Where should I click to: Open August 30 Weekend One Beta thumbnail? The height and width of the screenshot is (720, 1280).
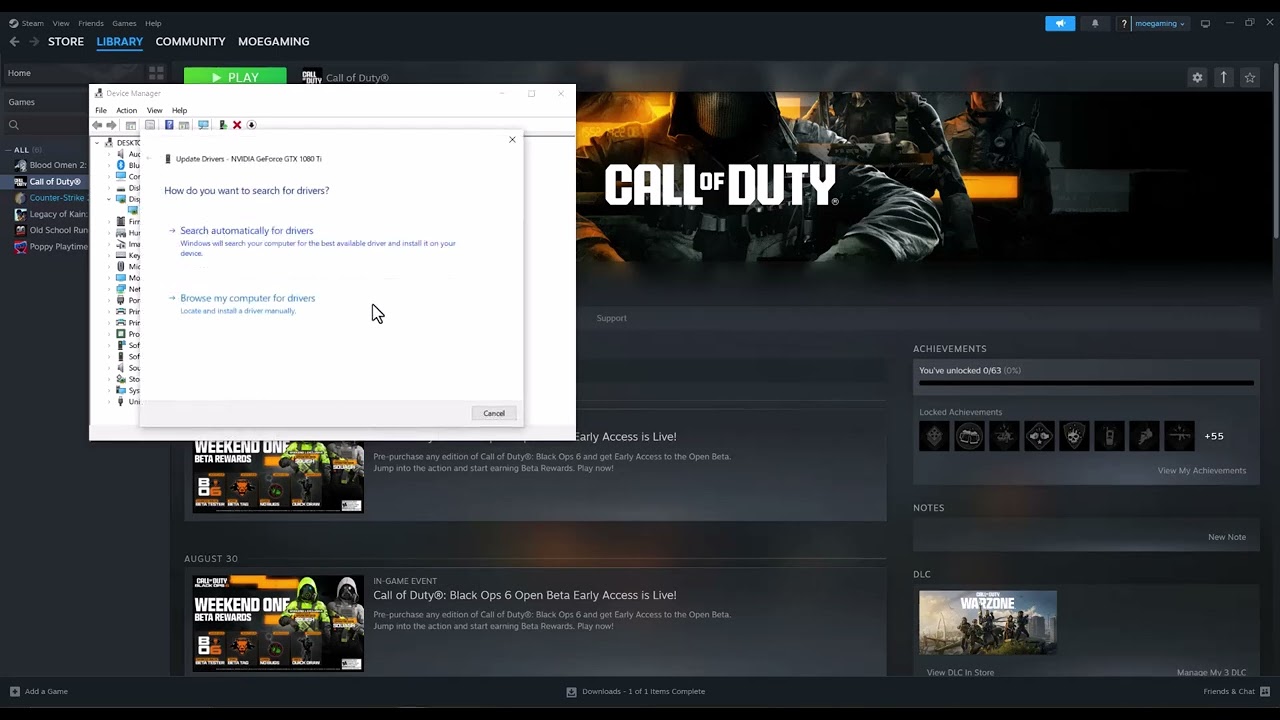point(279,623)
